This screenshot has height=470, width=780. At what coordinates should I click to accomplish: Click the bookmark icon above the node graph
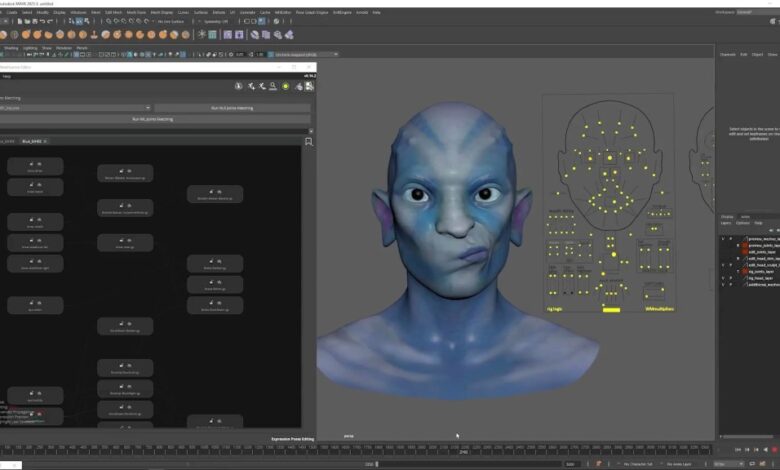click(x=308, y=142)
